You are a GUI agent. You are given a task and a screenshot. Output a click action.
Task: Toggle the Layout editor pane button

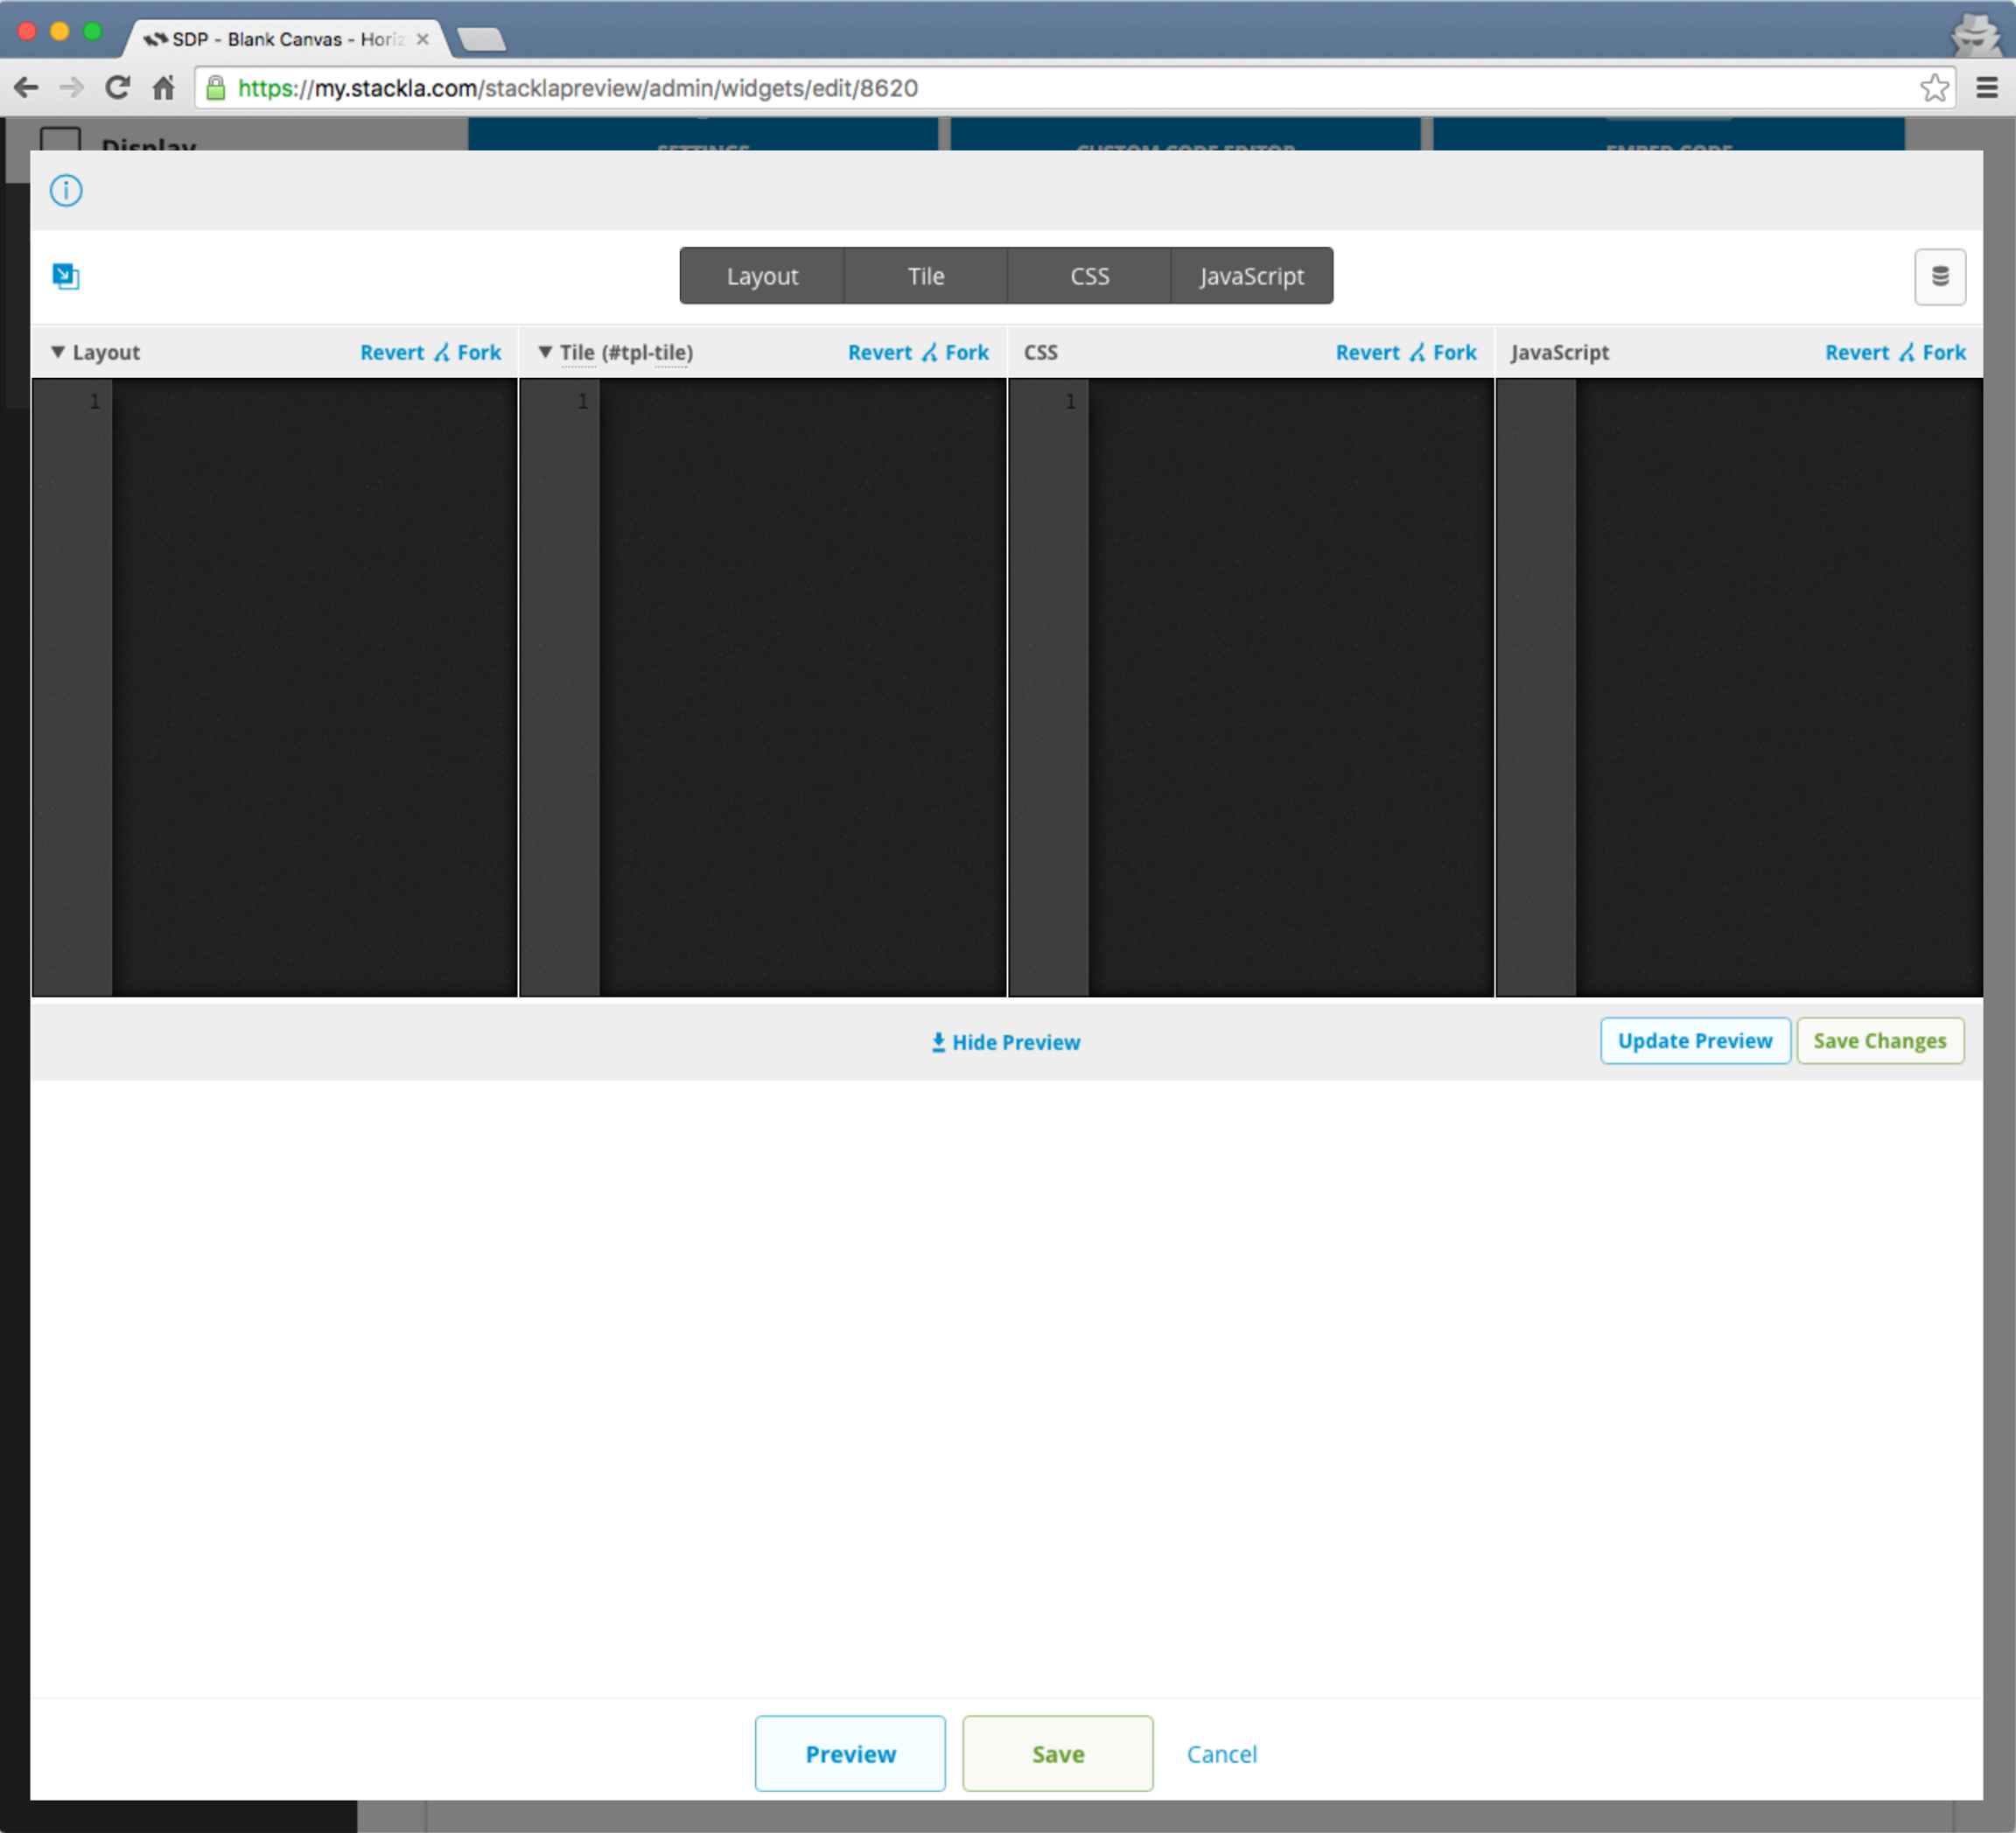[762, 276]
